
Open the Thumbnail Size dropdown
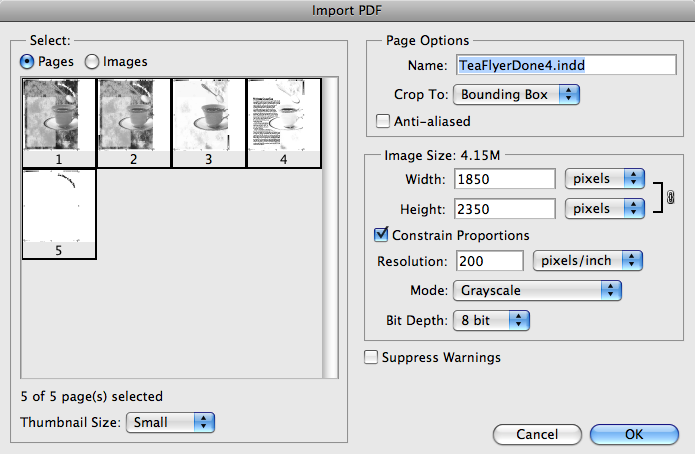(x=171, y=422)
